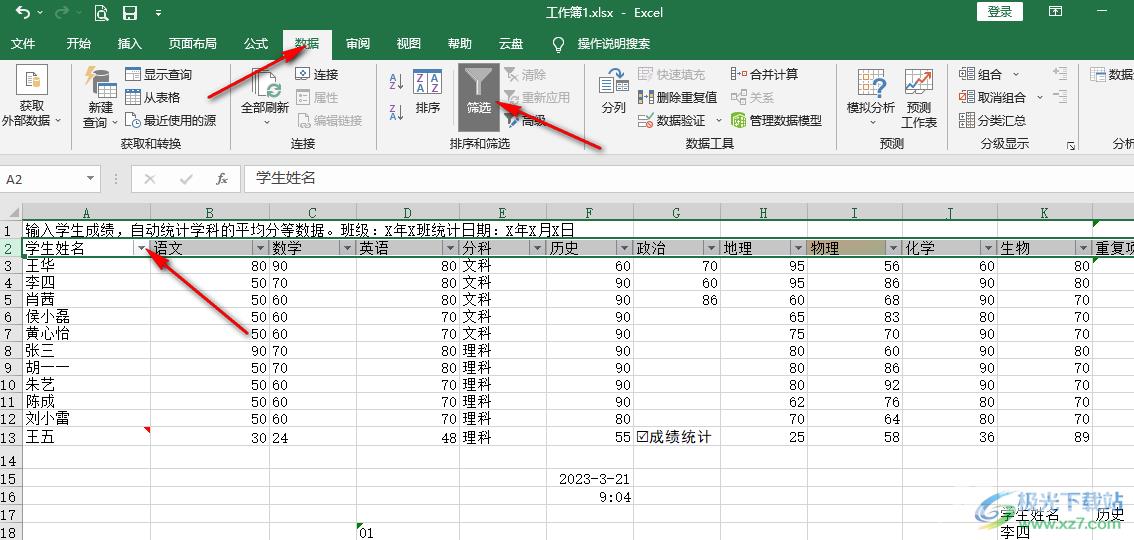Screen dimensions: 1134x540
Task: Click 删除重复值 remove duplicates
Action: pos(678,98)
